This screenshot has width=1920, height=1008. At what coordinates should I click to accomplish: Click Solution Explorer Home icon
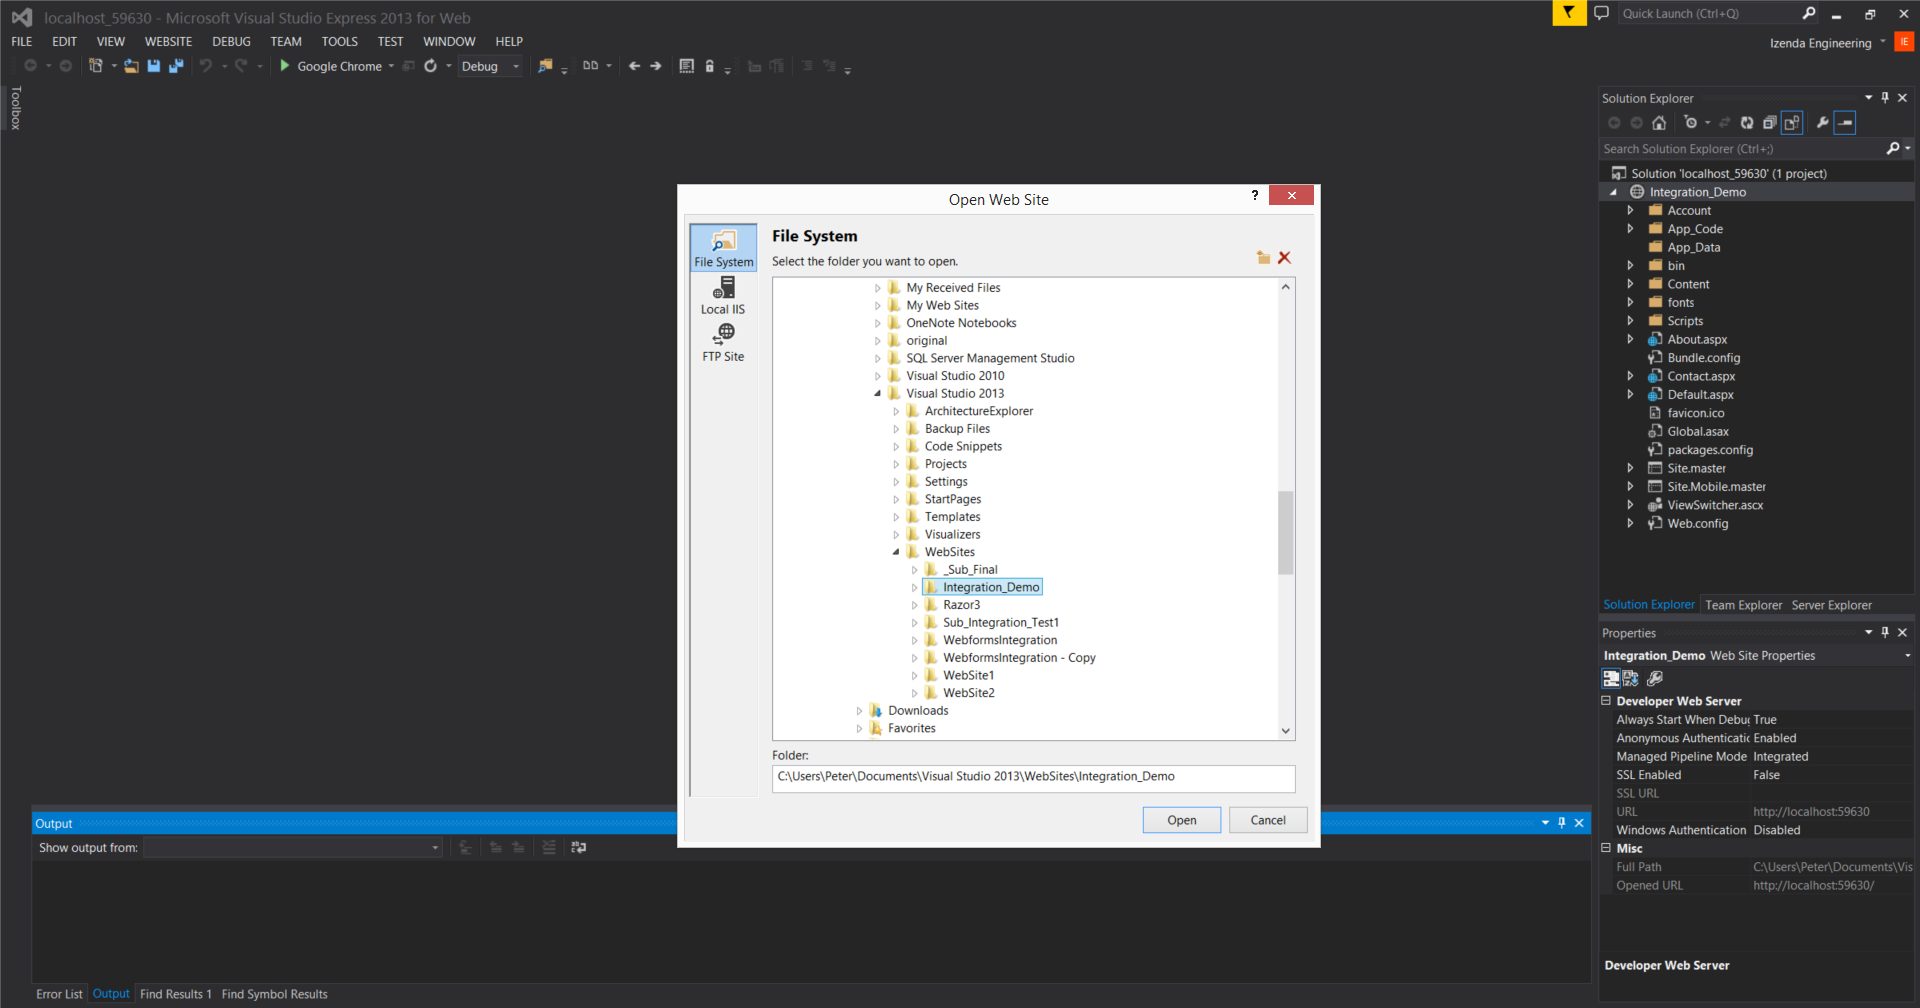tap(1659, 123)
